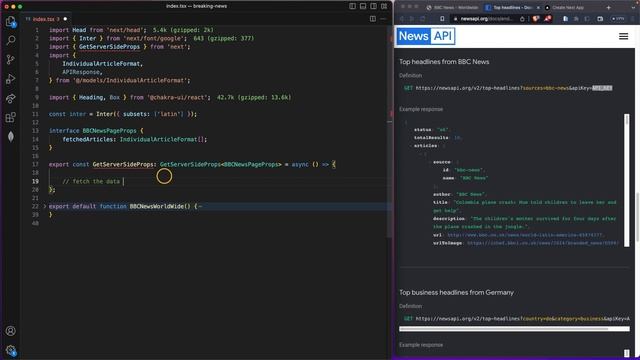Viewport: 640px width, 360px height.
Task: Expand the folded BBCNewsWorldWide function
Action: click(44, 207)
